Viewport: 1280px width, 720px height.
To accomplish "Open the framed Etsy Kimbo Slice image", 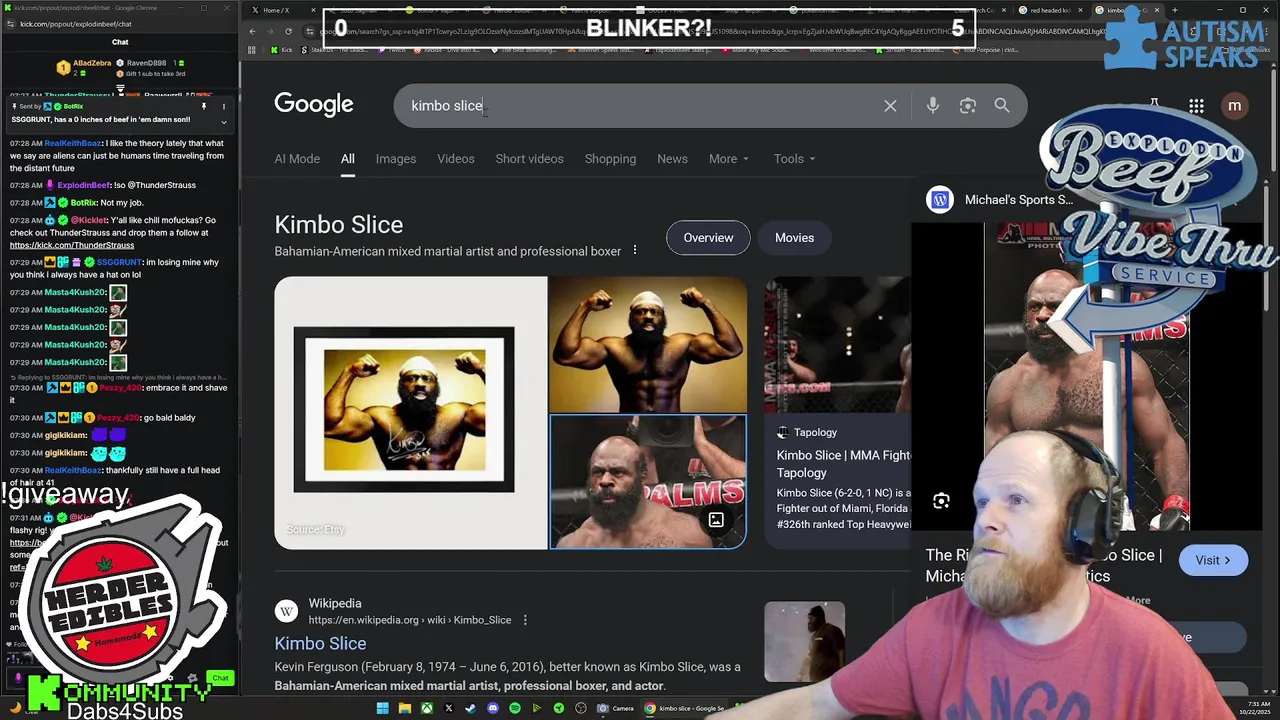I will pos(411,413).
